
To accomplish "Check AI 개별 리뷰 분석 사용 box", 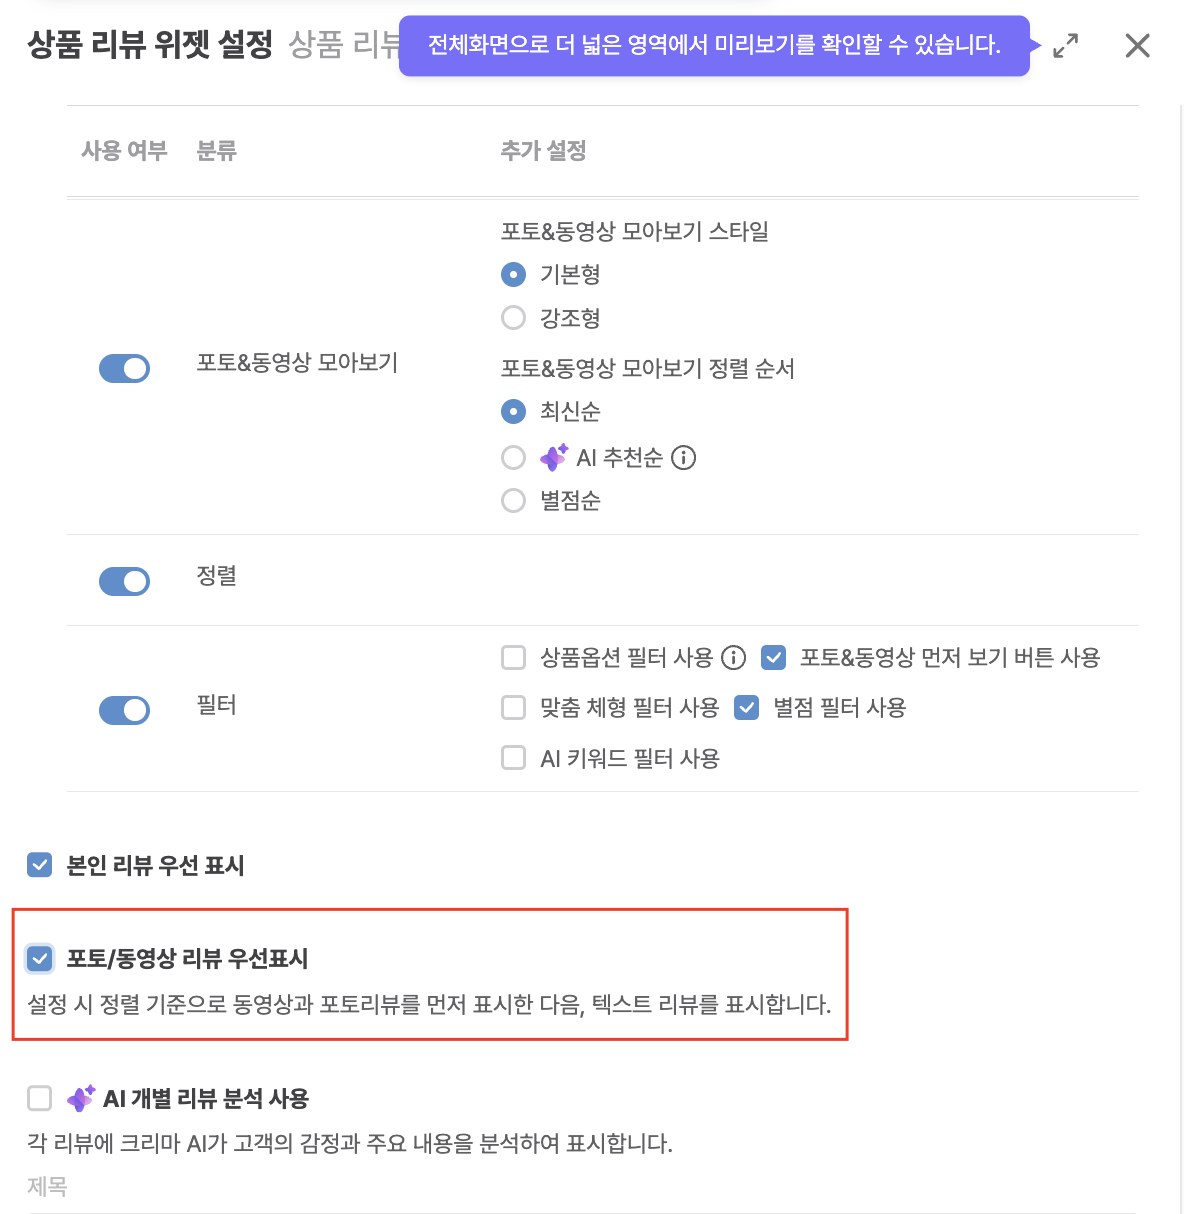I will 39,1098.
